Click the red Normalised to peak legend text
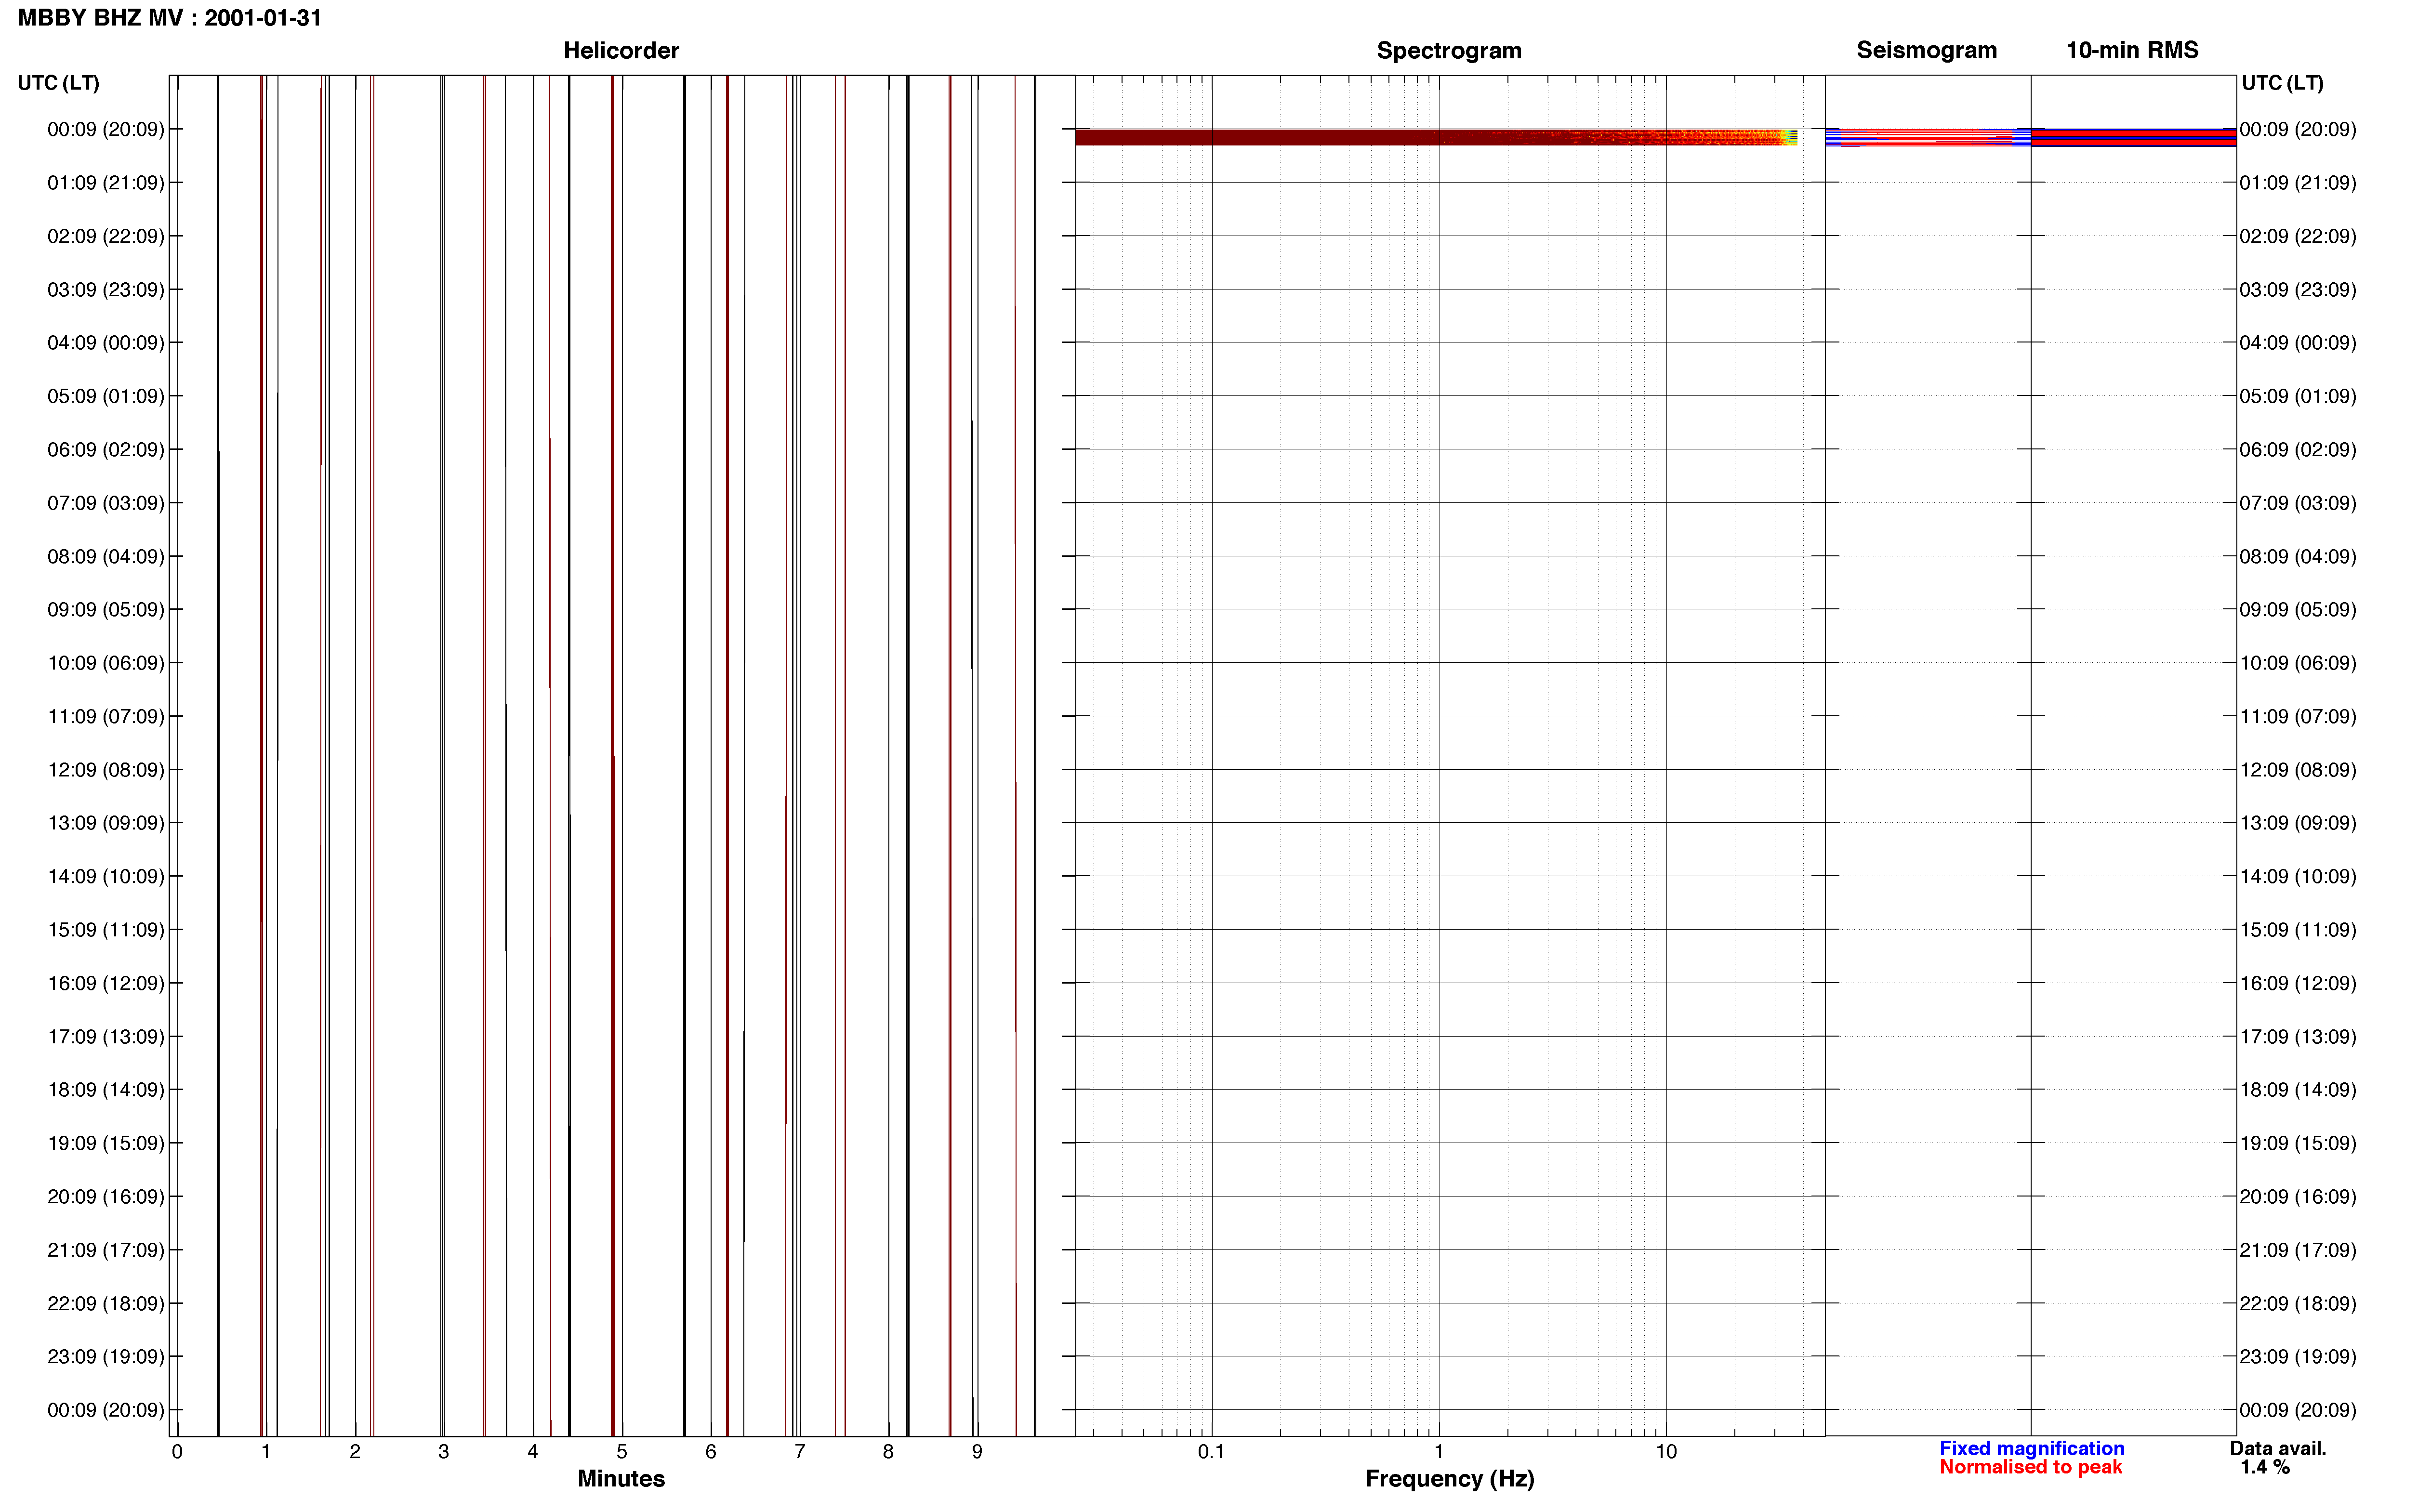 click(2030, 1467)
